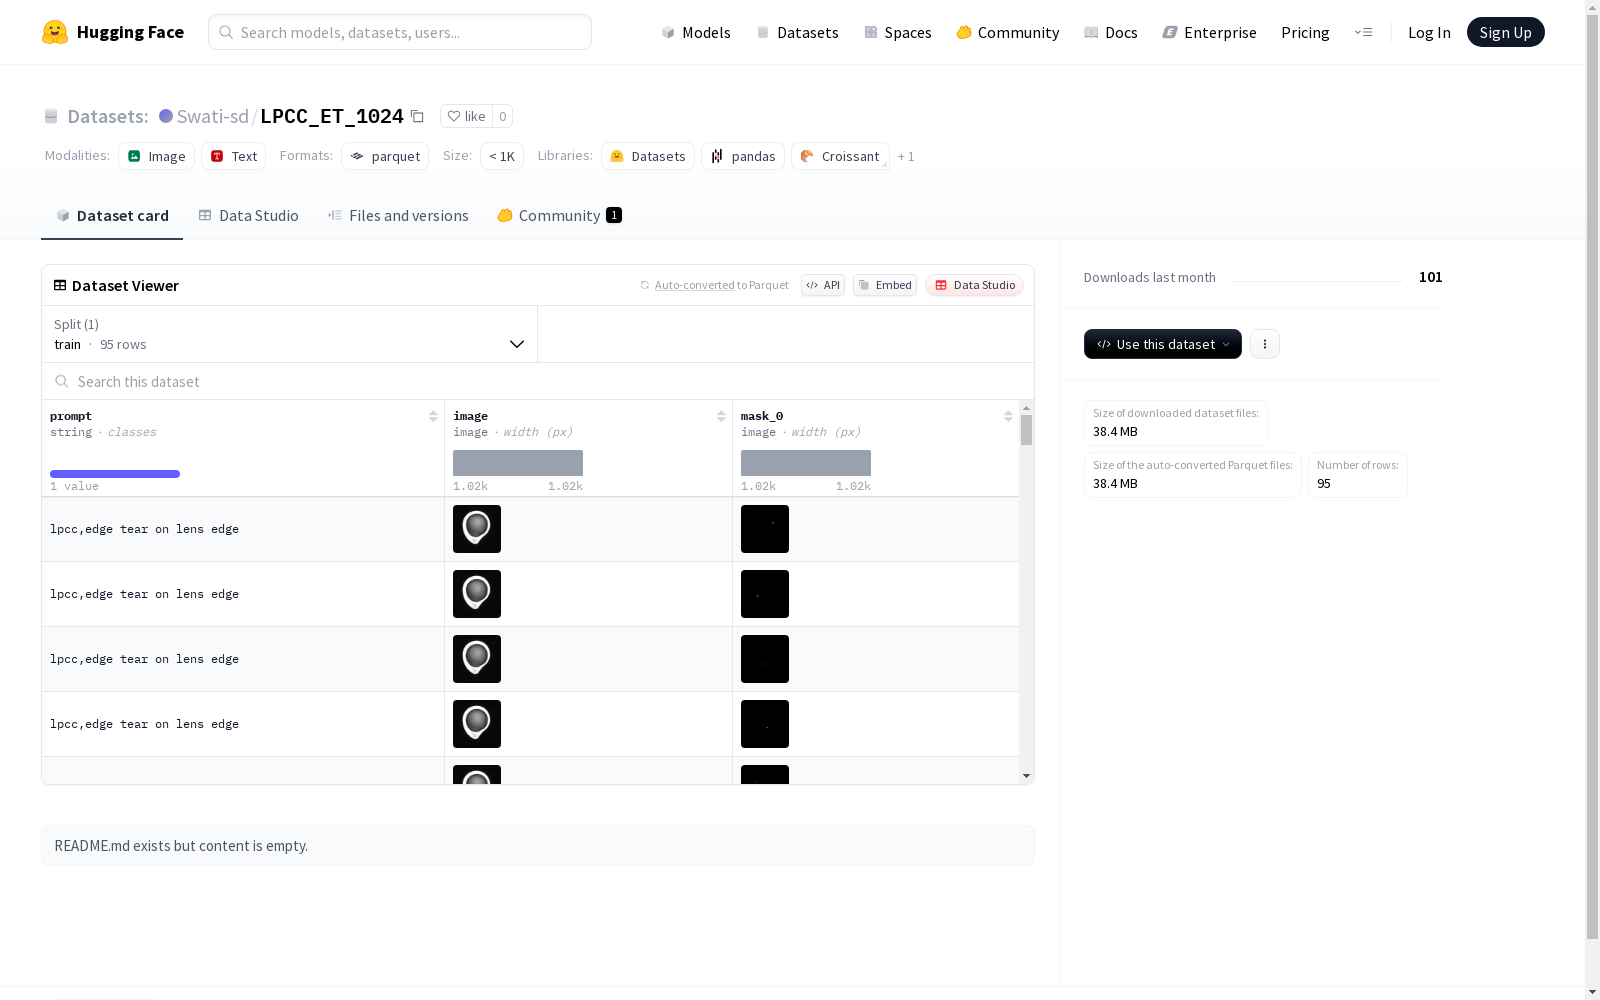Click the LPCC_ET_1024 dataset title
The height and width of the screenshot is (1000, 1600).
[x=332, y=116]
